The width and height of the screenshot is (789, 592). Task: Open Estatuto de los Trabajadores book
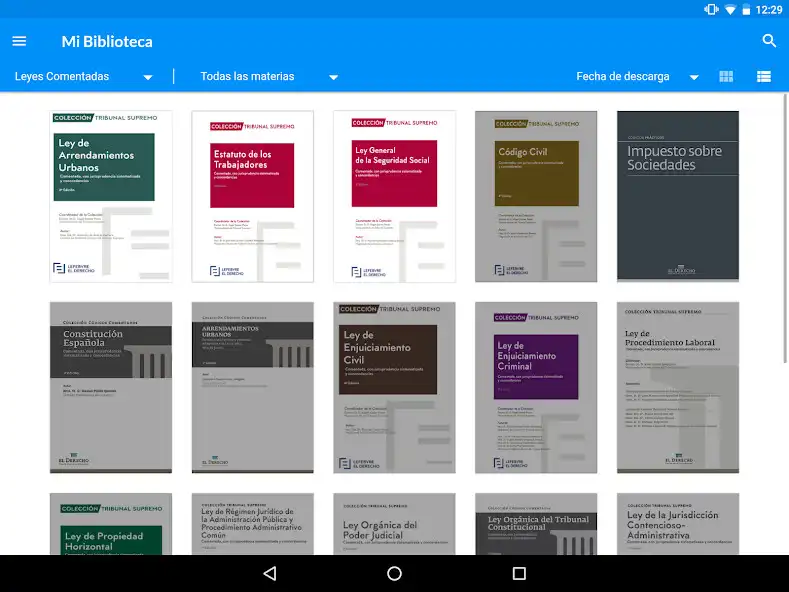252,196
